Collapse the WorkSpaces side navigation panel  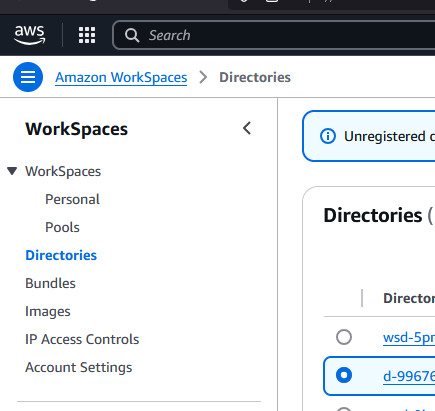(247, 128)
